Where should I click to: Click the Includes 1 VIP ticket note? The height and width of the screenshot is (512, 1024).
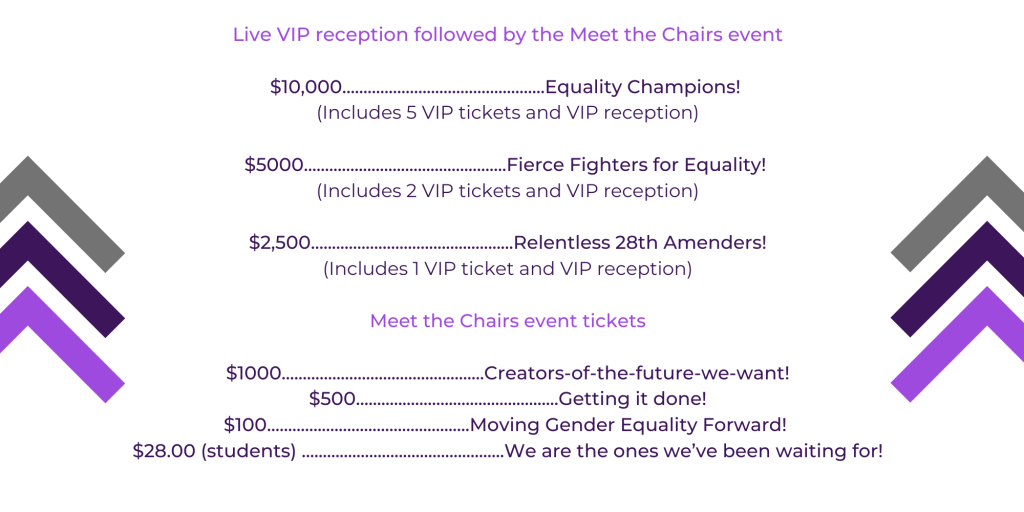[507, 269]
